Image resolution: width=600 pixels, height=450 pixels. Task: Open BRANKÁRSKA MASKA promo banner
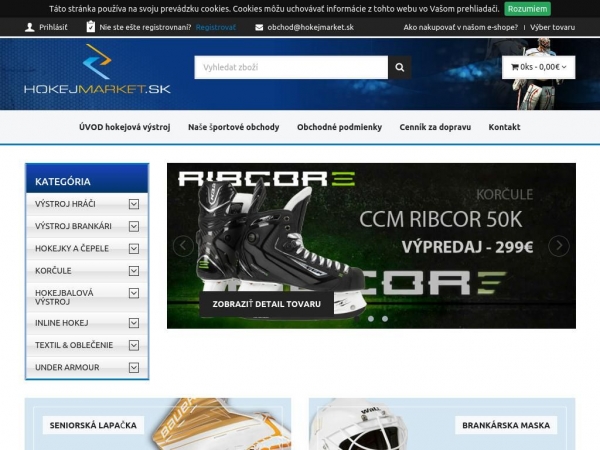[x=442, y=424]
